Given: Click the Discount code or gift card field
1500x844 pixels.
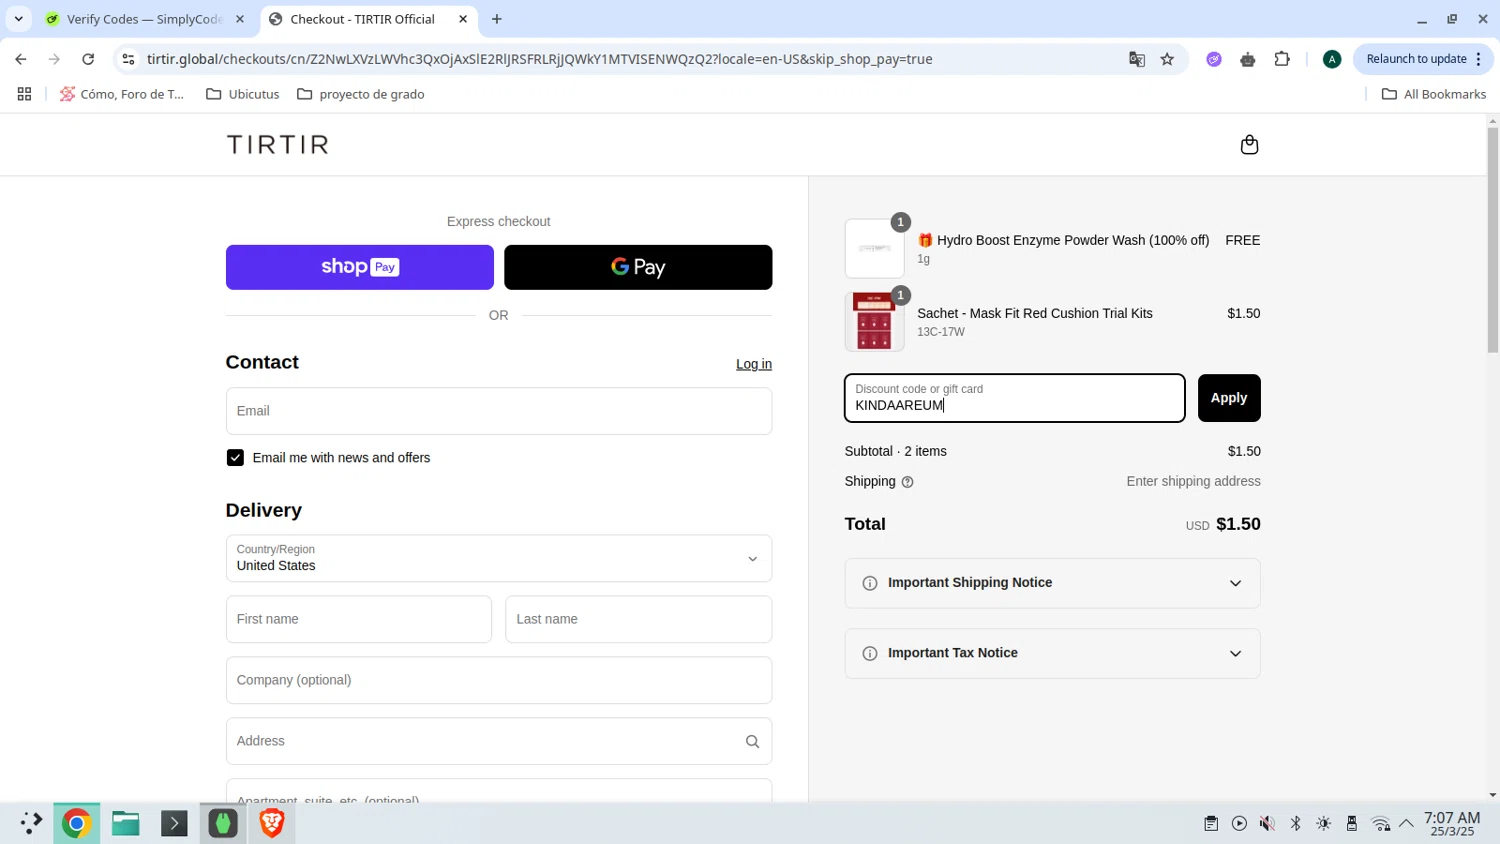Looking at the screenshot, I should [1015, 398].
